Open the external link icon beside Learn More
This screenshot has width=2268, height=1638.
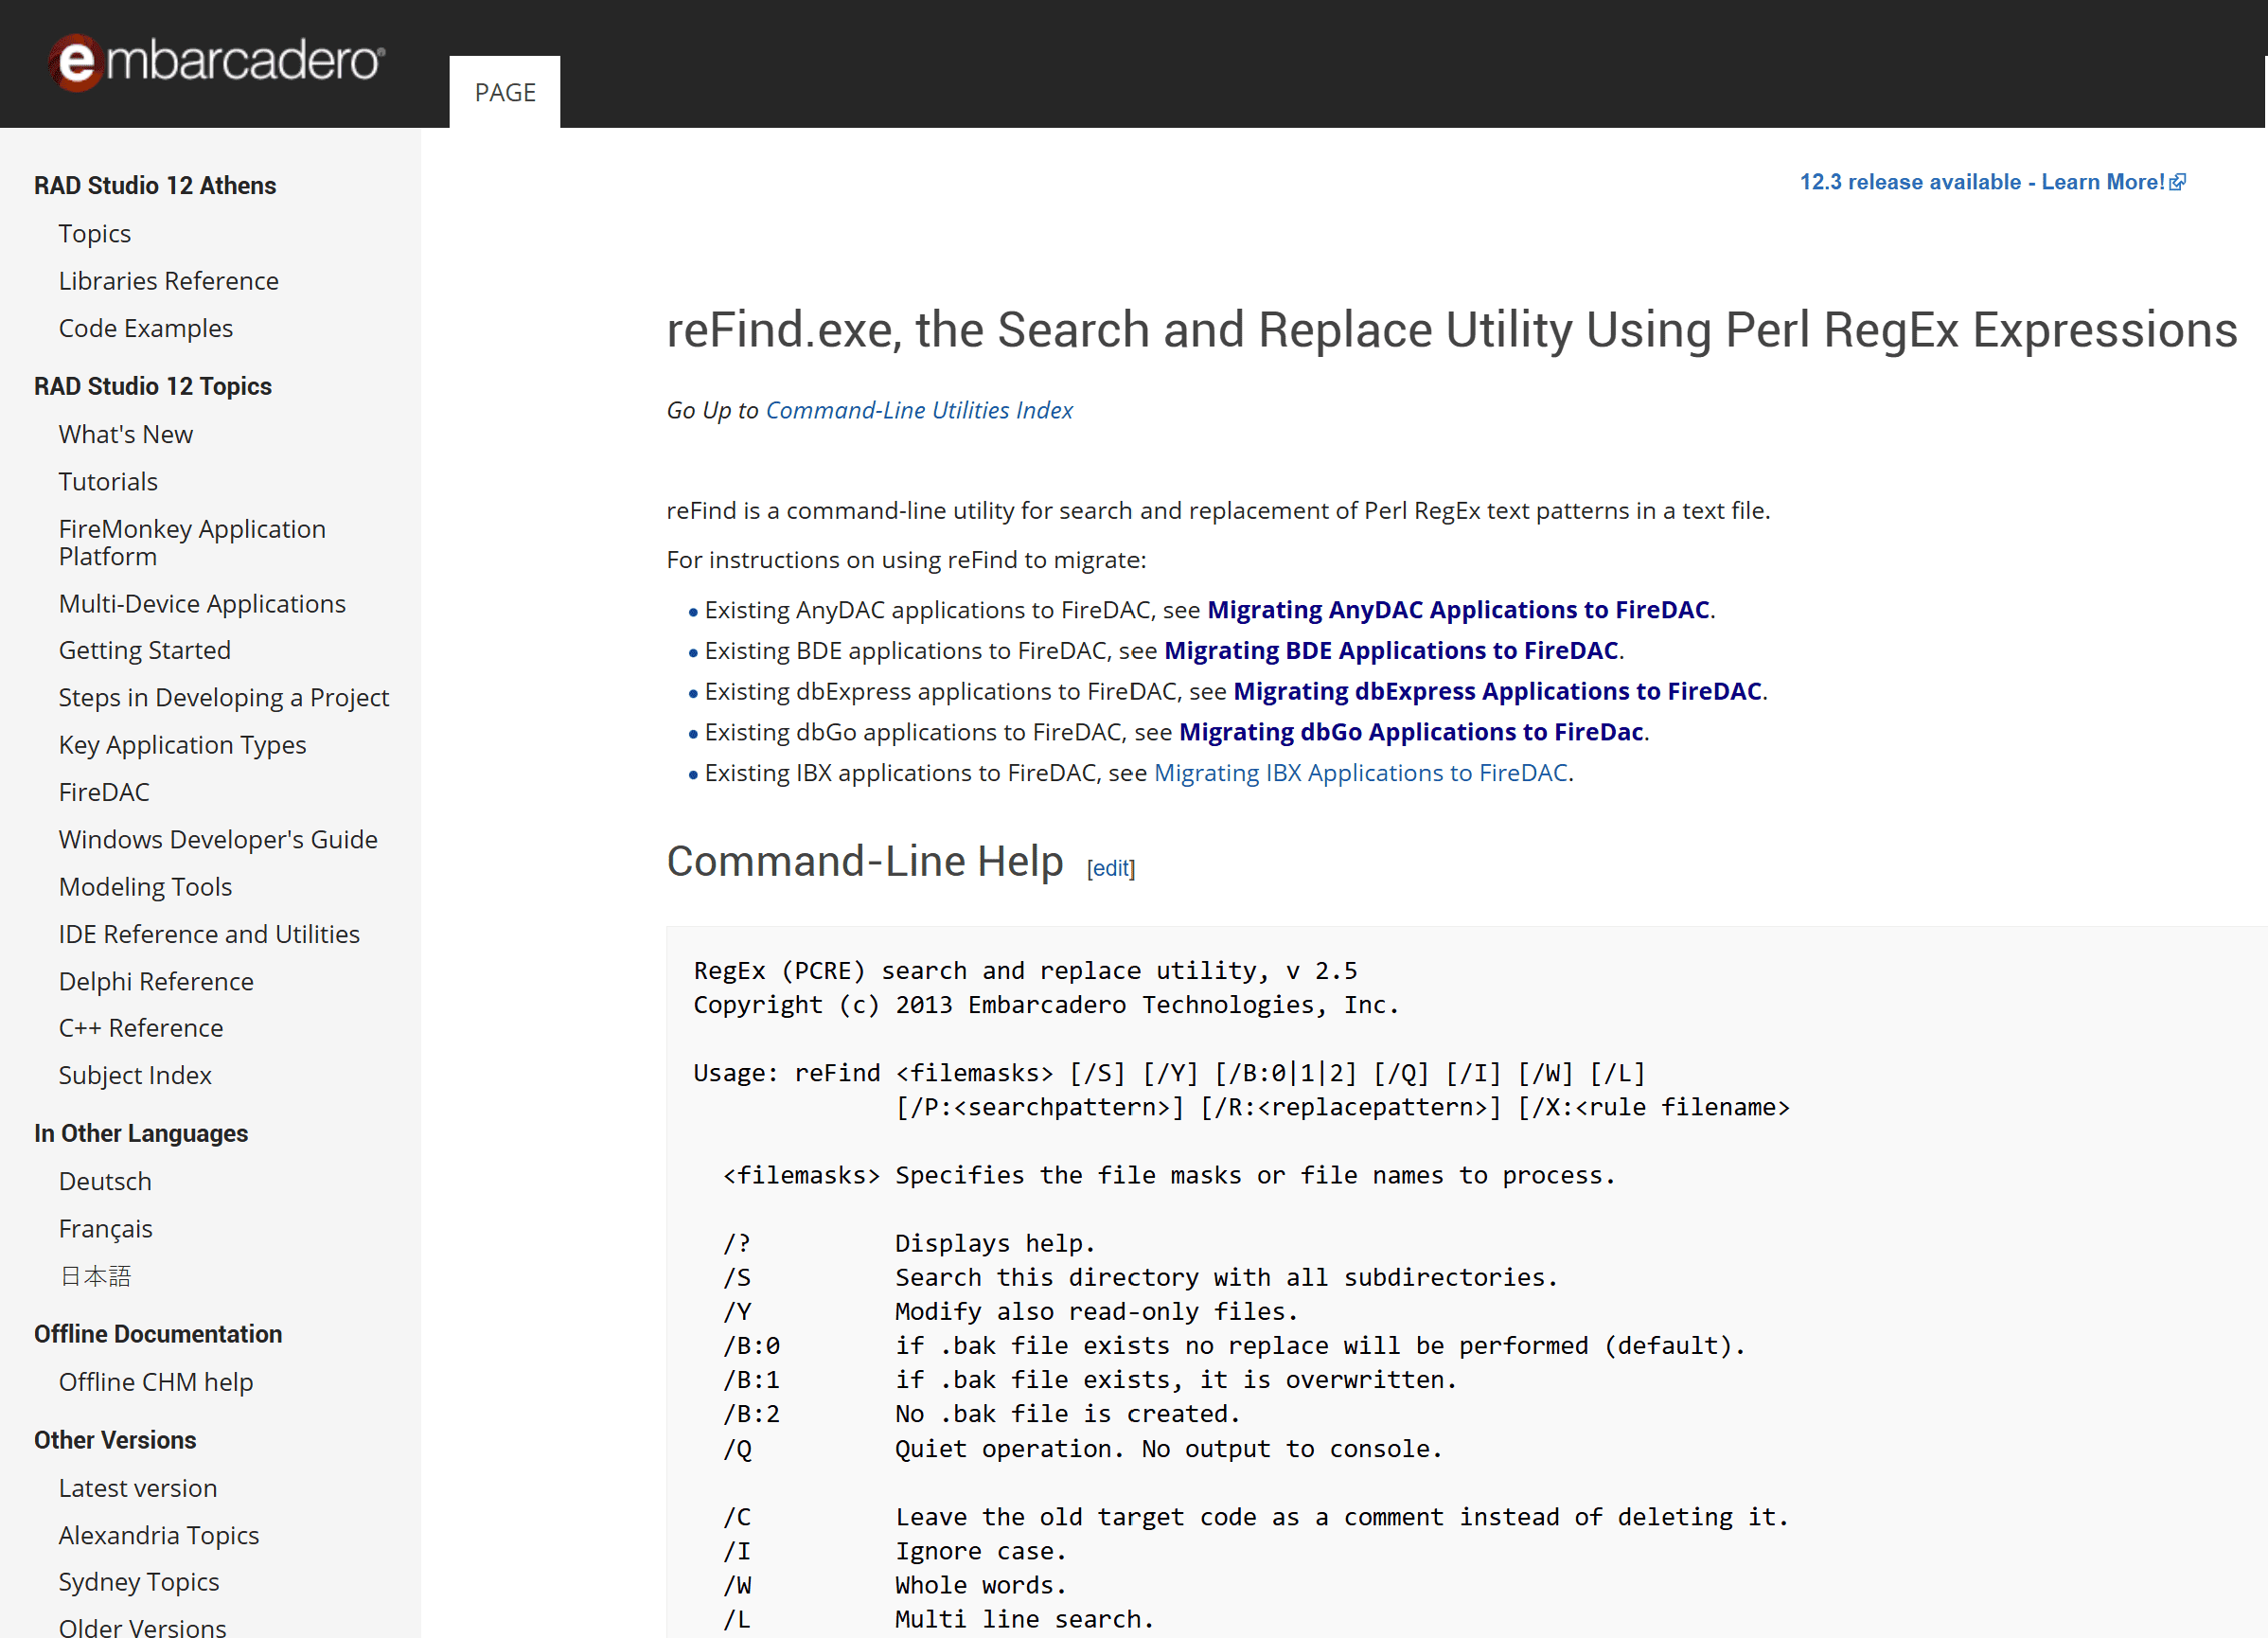tap(2177, 182)
